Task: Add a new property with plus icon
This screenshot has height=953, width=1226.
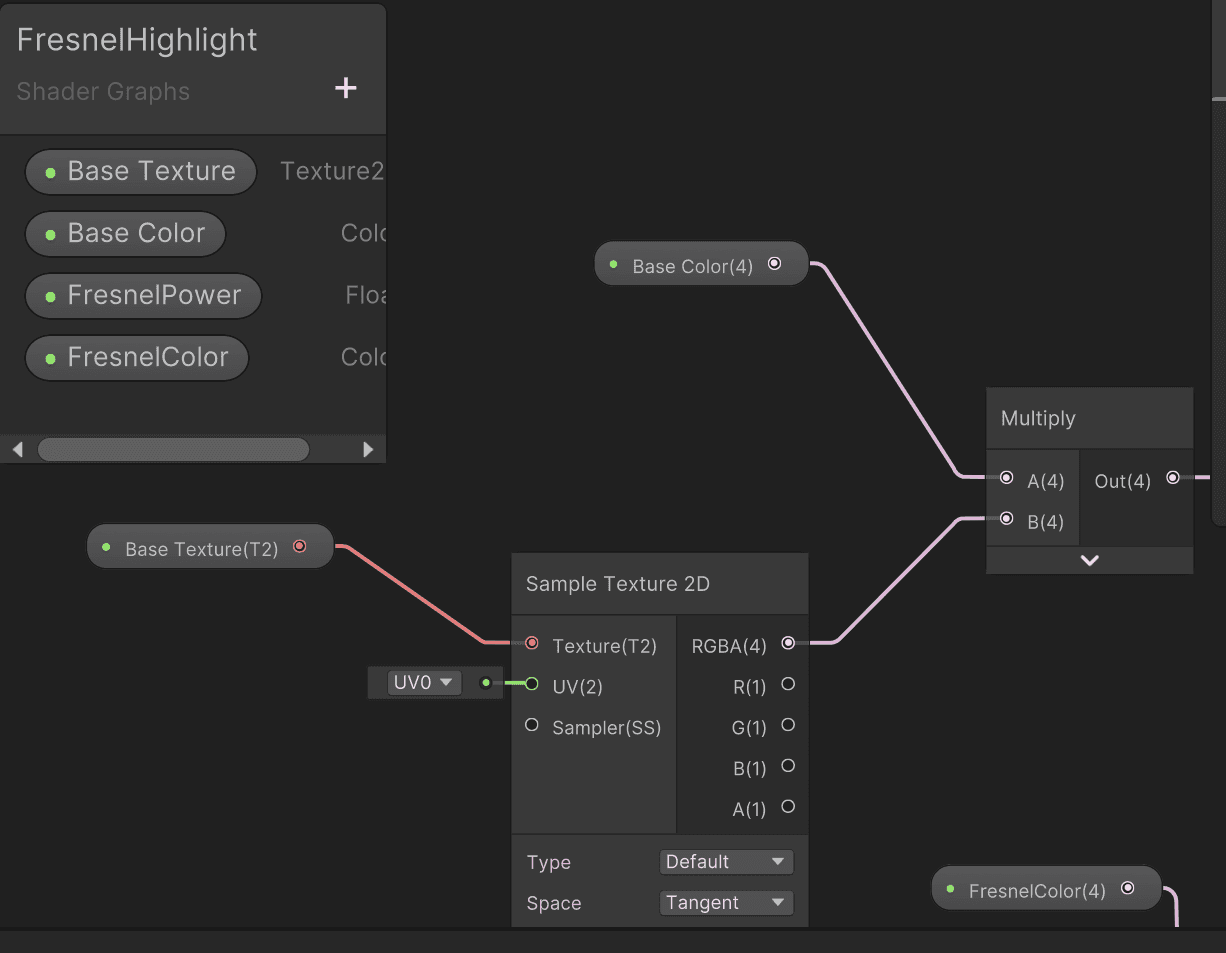Action: click(345, 88)
